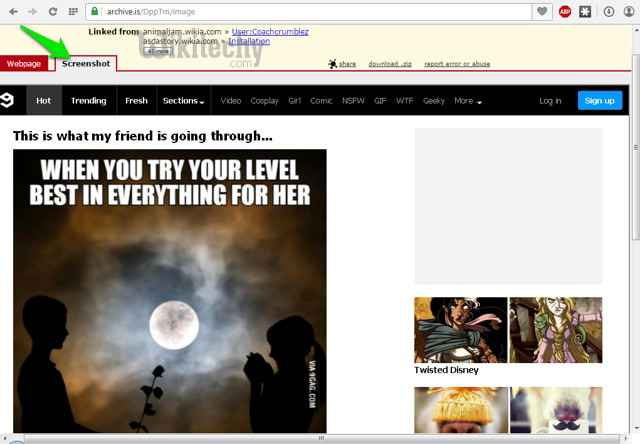Image resolution: width=640 pixels, height=444 pixels.
Task: Click the green padlock security icon
Action: click(95, 11)
